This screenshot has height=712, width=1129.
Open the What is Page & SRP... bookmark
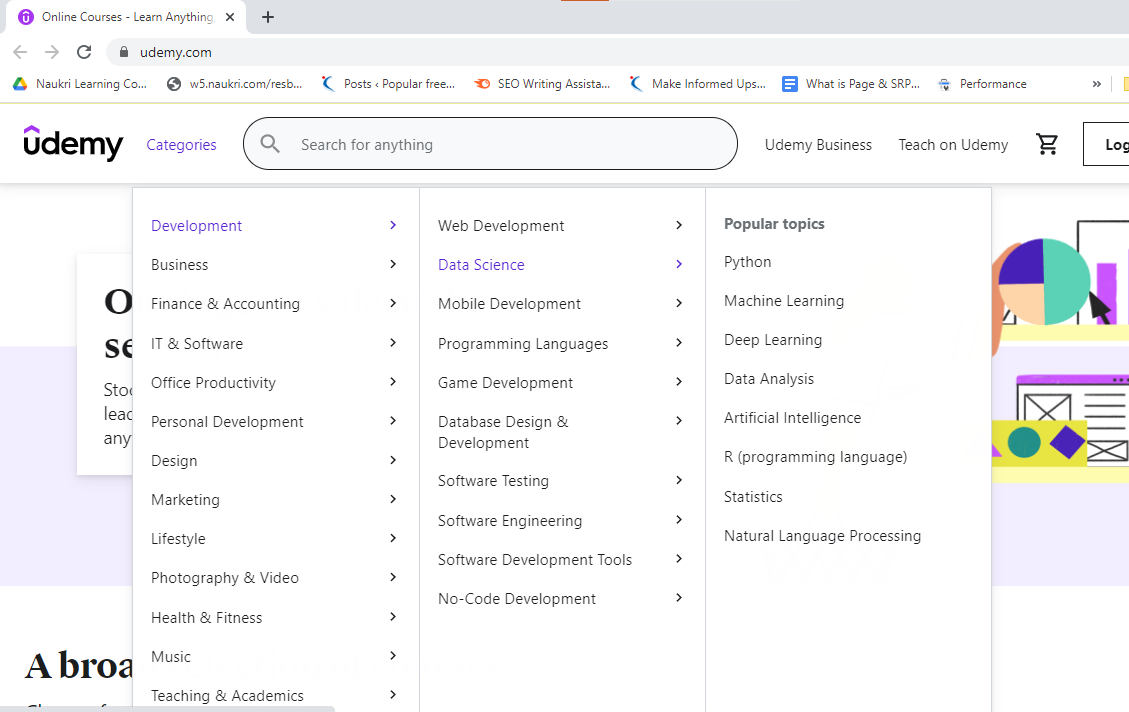[851, 84]
